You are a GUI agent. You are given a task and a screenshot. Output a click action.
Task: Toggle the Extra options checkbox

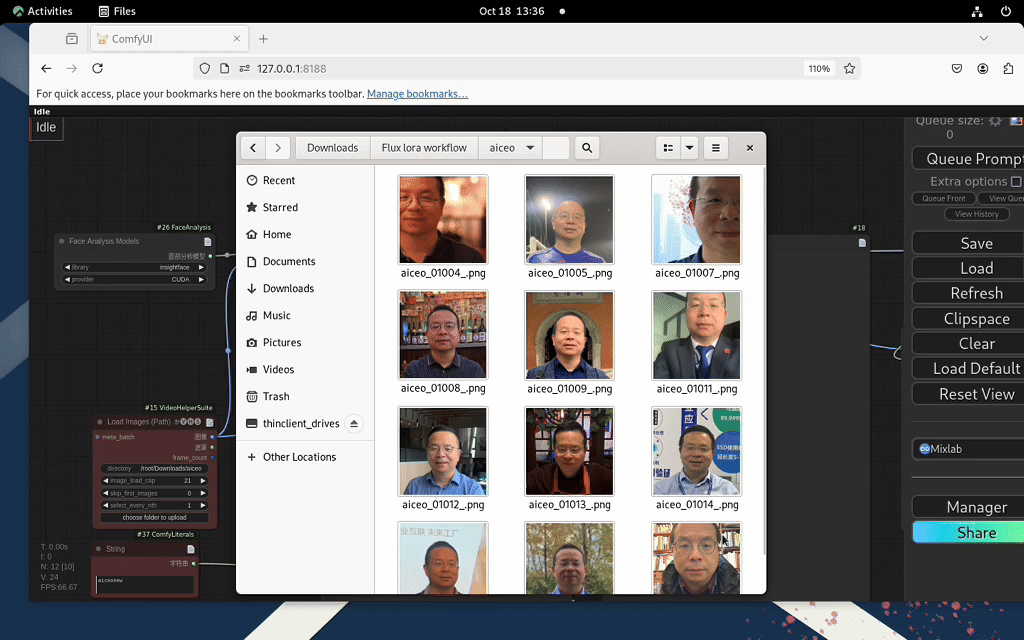point(1016,182)
